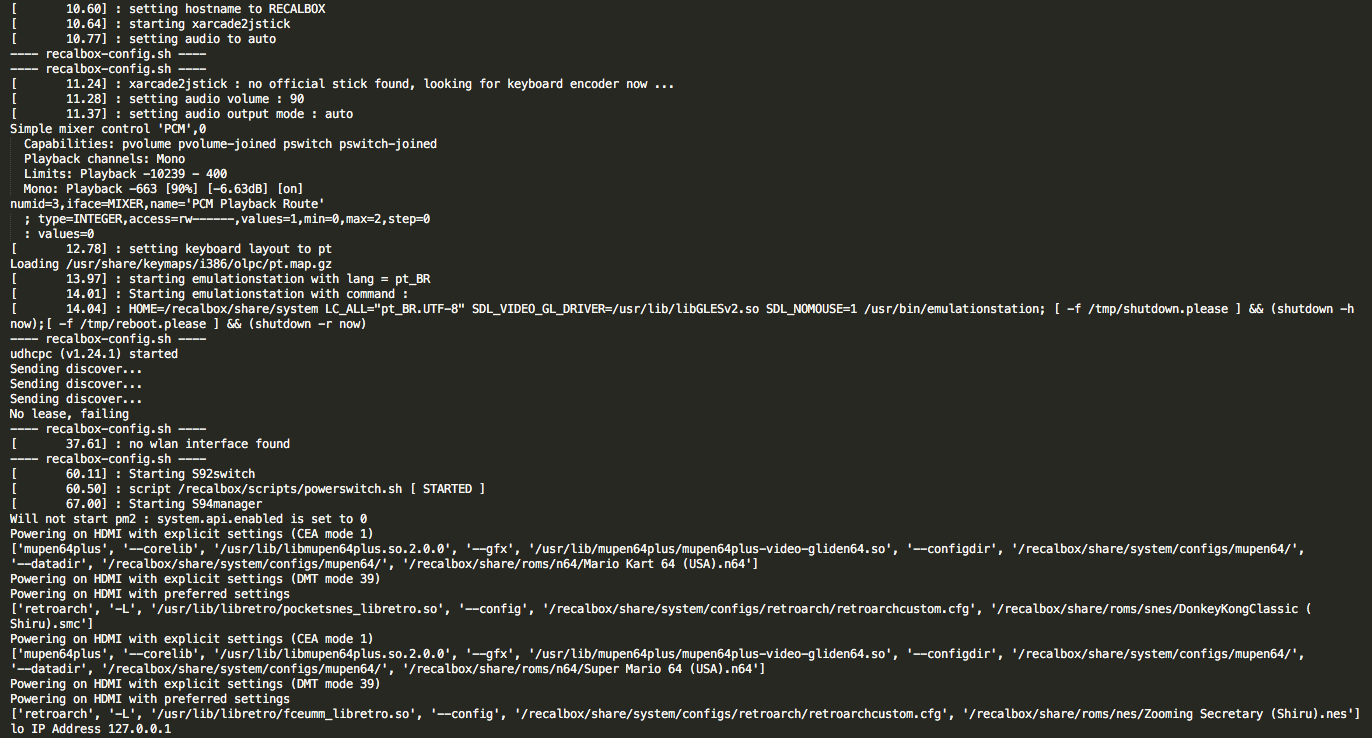
Task: Click the powerswitch.sh [ STARTED ] line
Action: (247, 489)
